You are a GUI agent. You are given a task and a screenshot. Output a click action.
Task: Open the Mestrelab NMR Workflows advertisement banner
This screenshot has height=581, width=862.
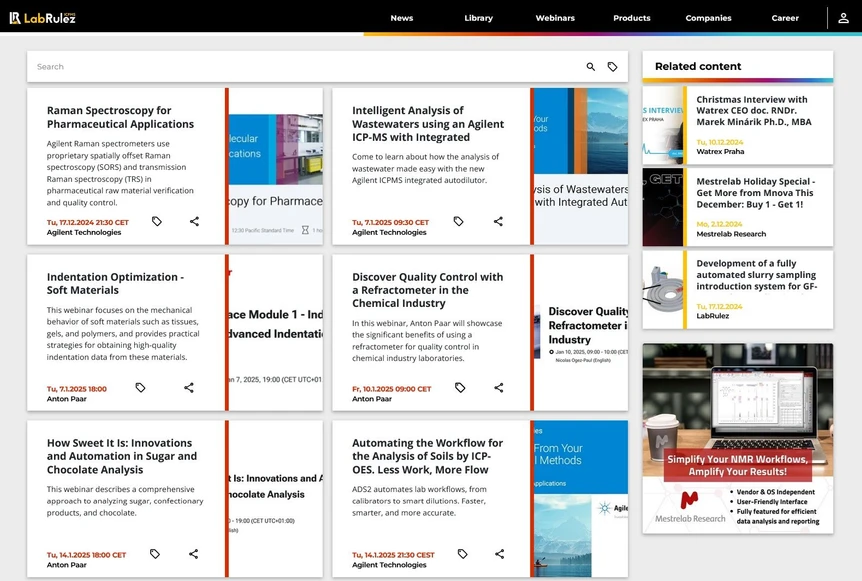pyautogui.click(x=738, y=439)
